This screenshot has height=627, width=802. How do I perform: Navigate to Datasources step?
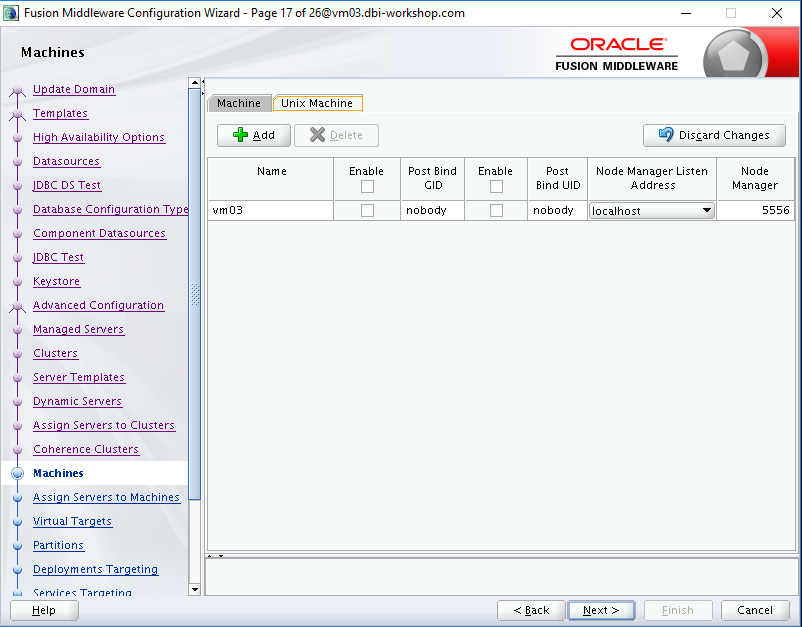point(66,161)
